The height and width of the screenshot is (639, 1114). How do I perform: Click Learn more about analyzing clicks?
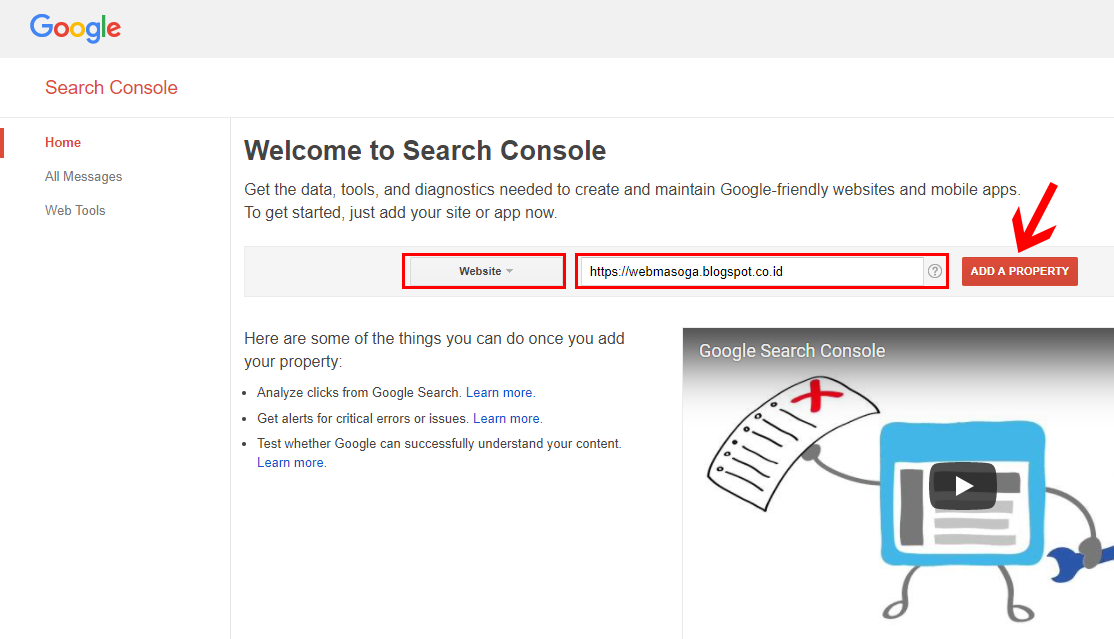499,392
